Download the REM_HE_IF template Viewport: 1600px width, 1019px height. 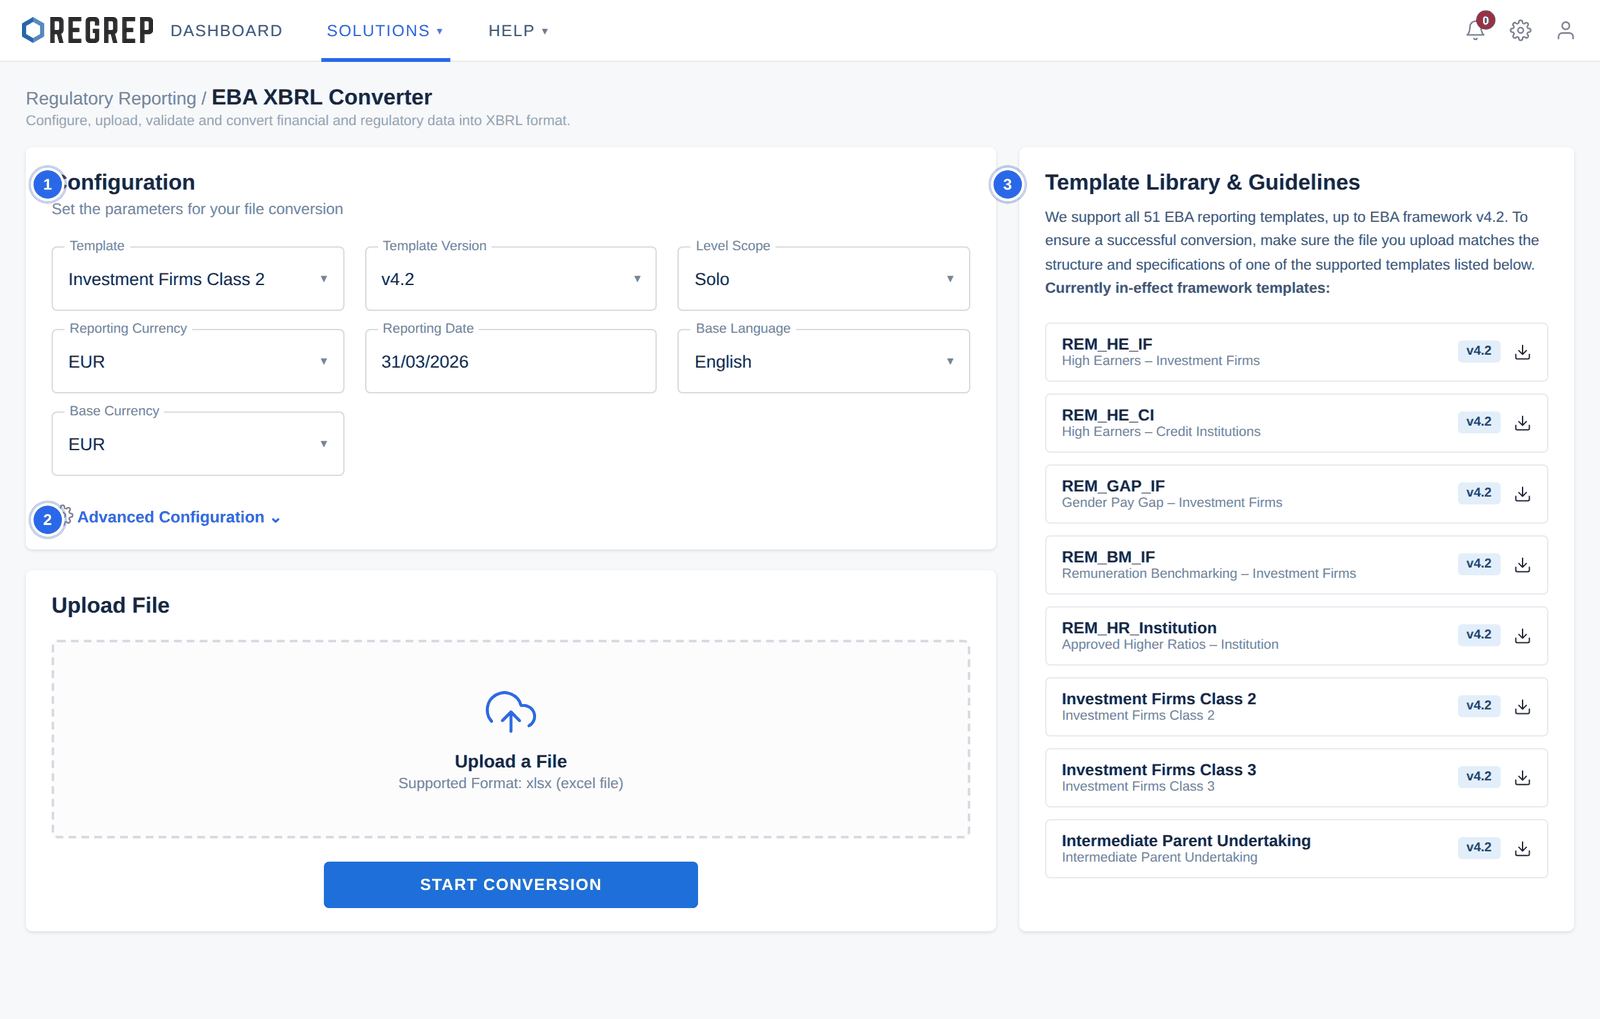click(1522, 352)
